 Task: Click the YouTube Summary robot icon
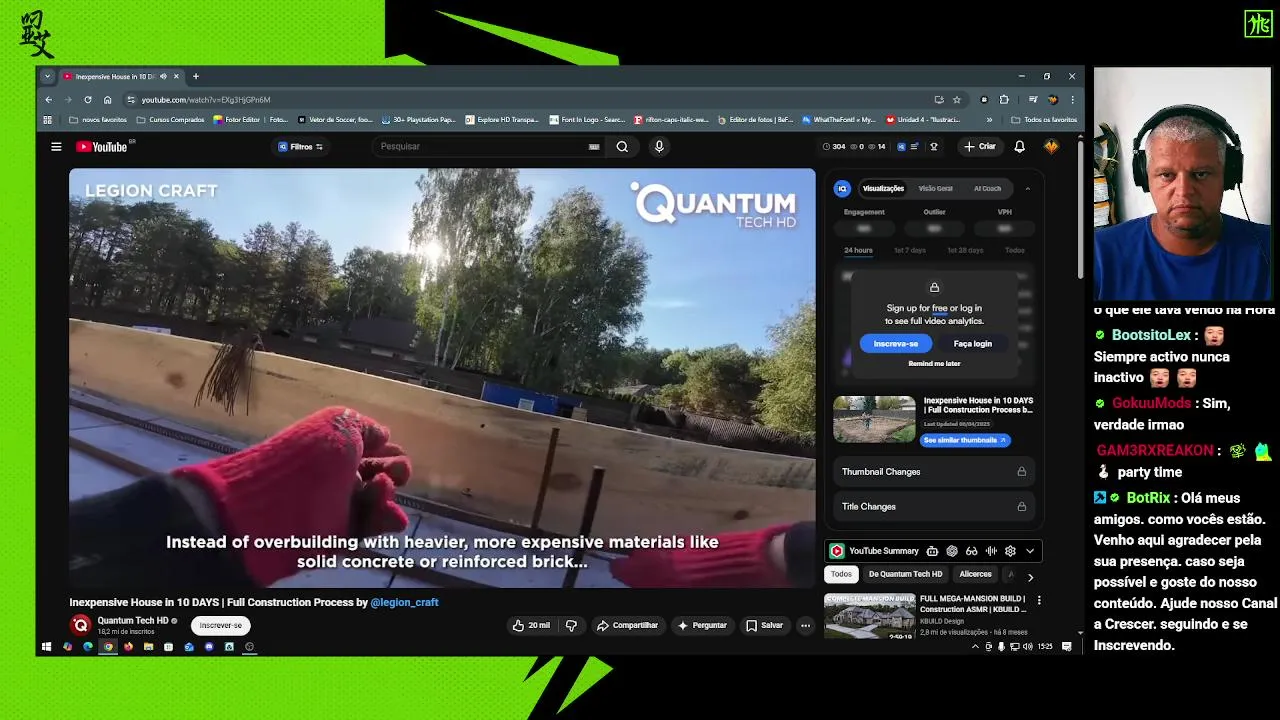click(932, 551)
